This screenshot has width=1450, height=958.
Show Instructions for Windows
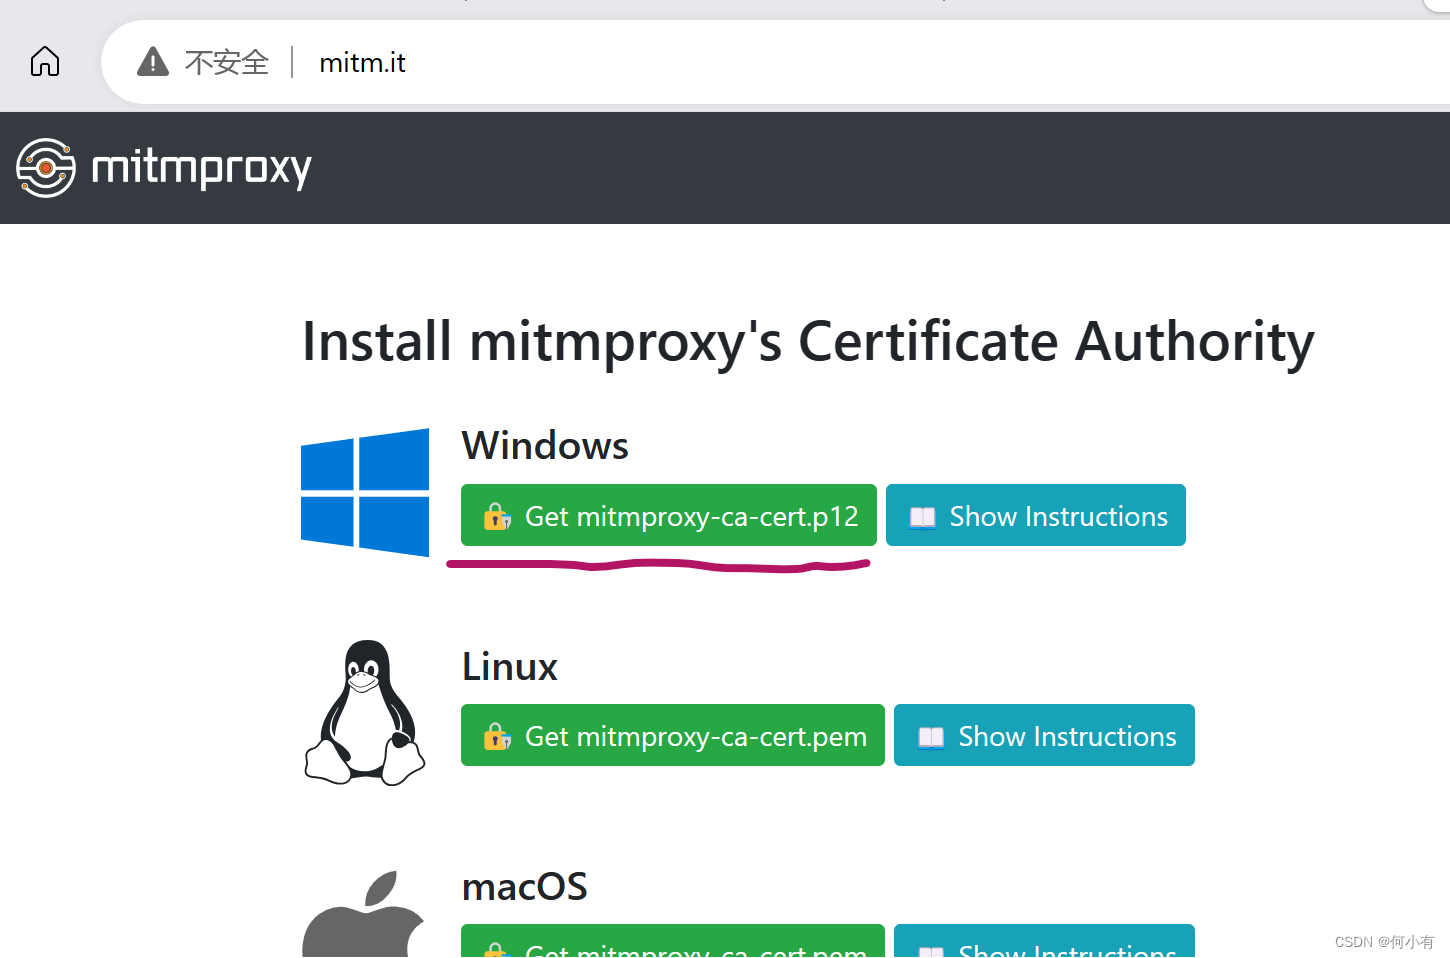coord(1036,515)
